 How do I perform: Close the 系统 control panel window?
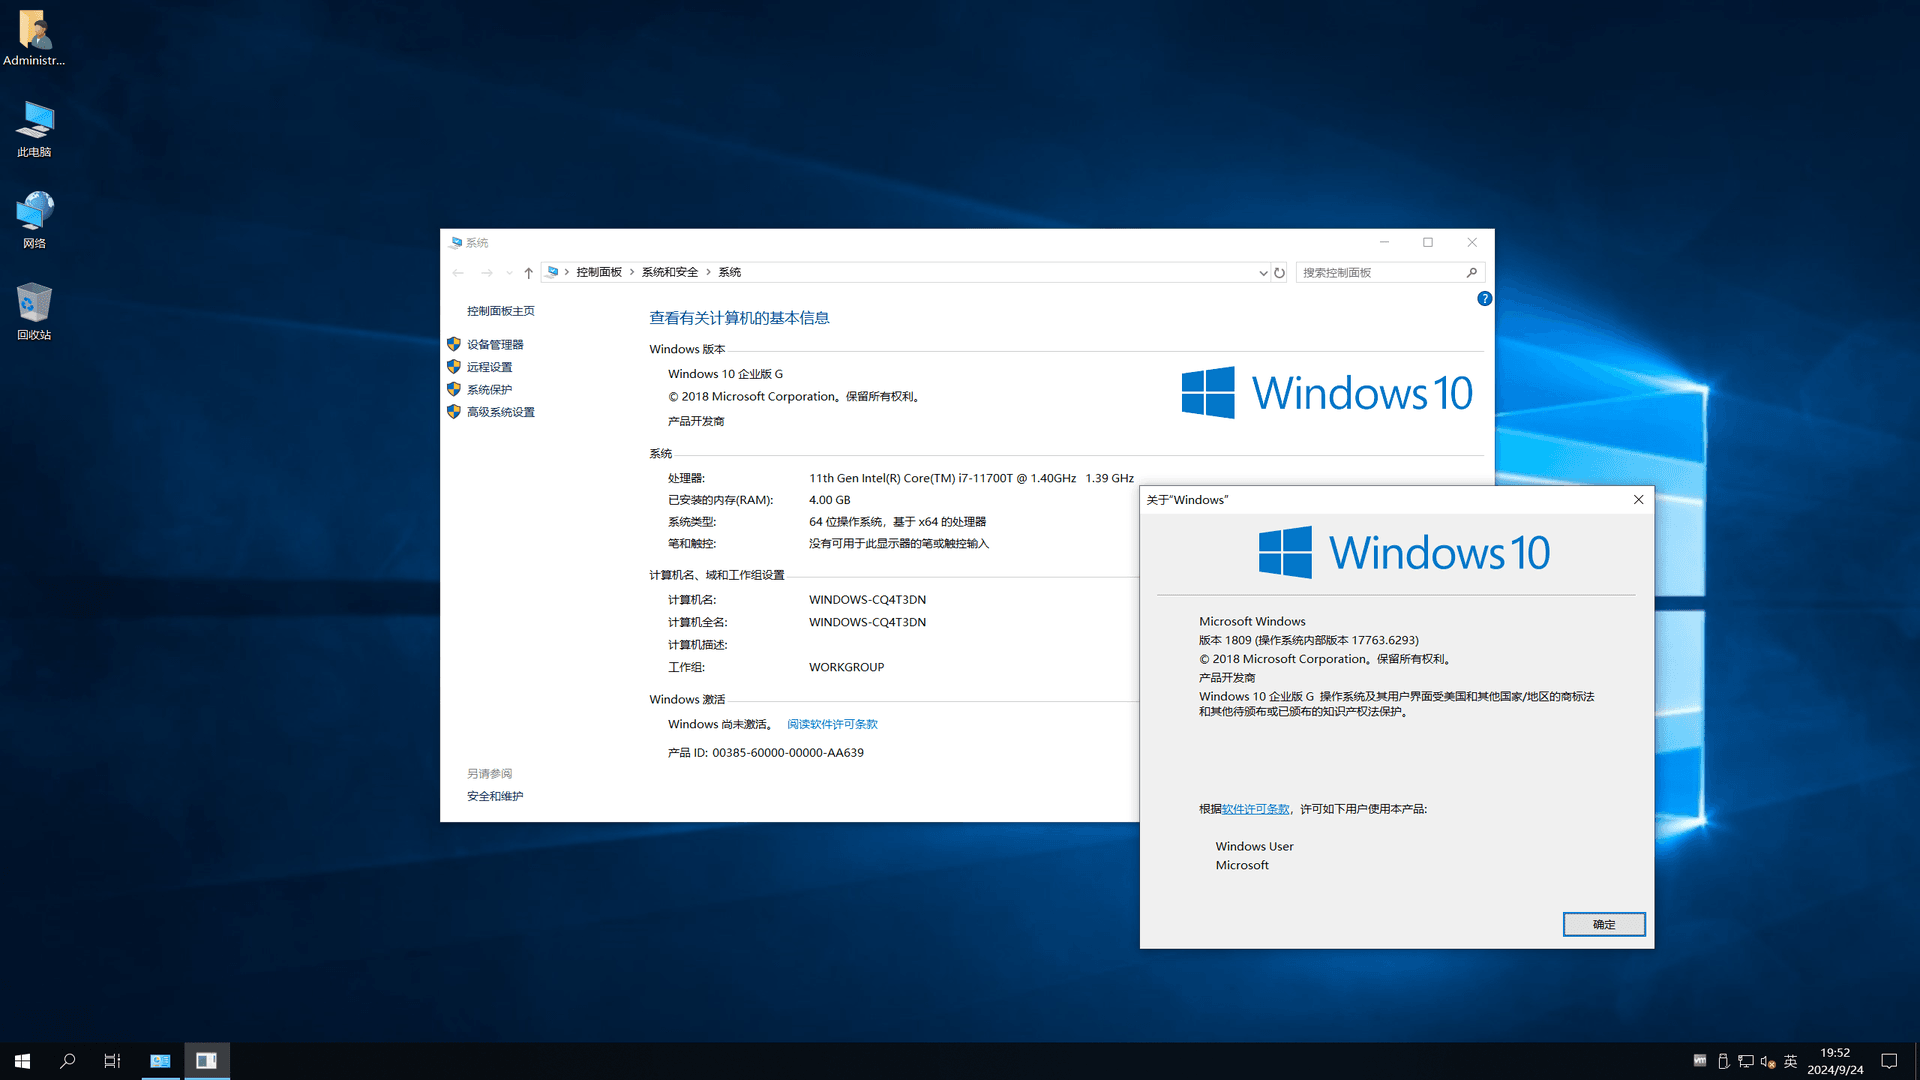click(1472, 242)
